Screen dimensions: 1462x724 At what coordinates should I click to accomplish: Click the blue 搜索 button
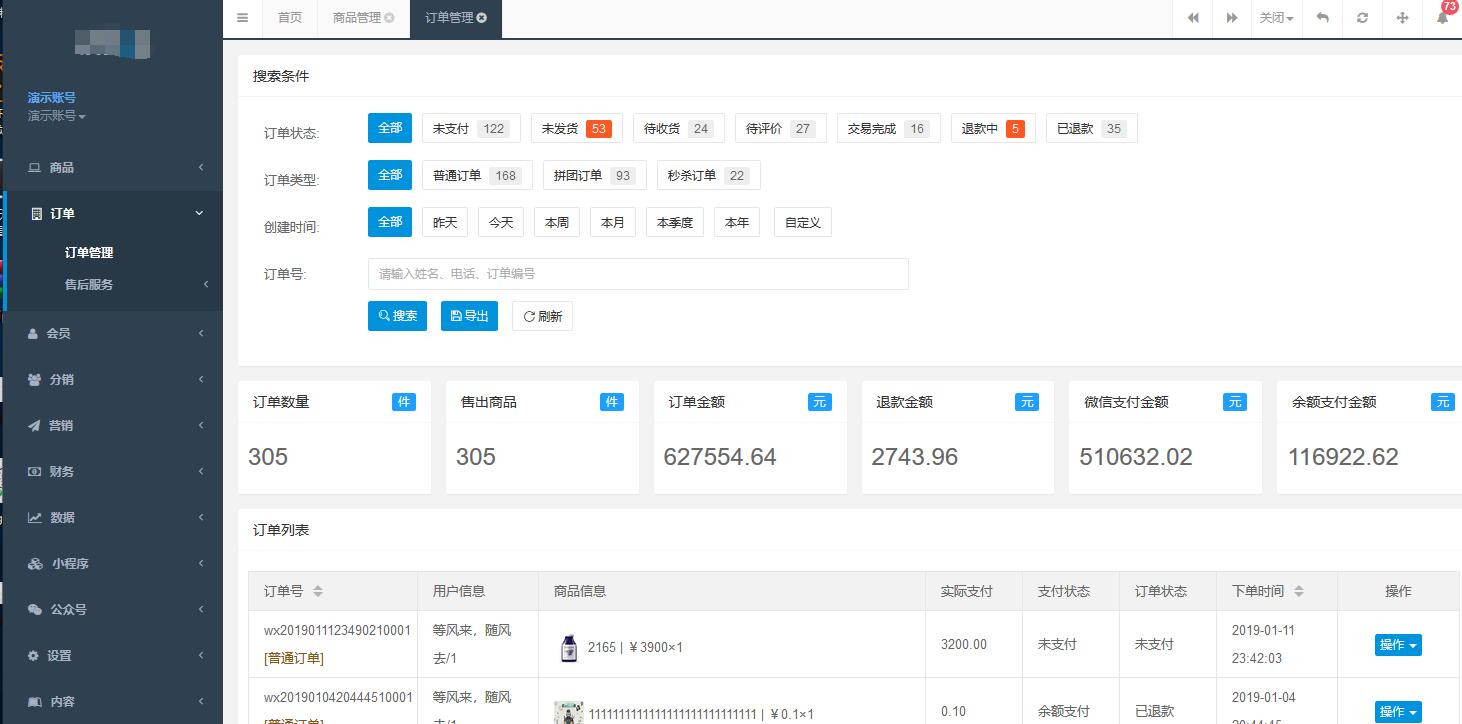397,316
